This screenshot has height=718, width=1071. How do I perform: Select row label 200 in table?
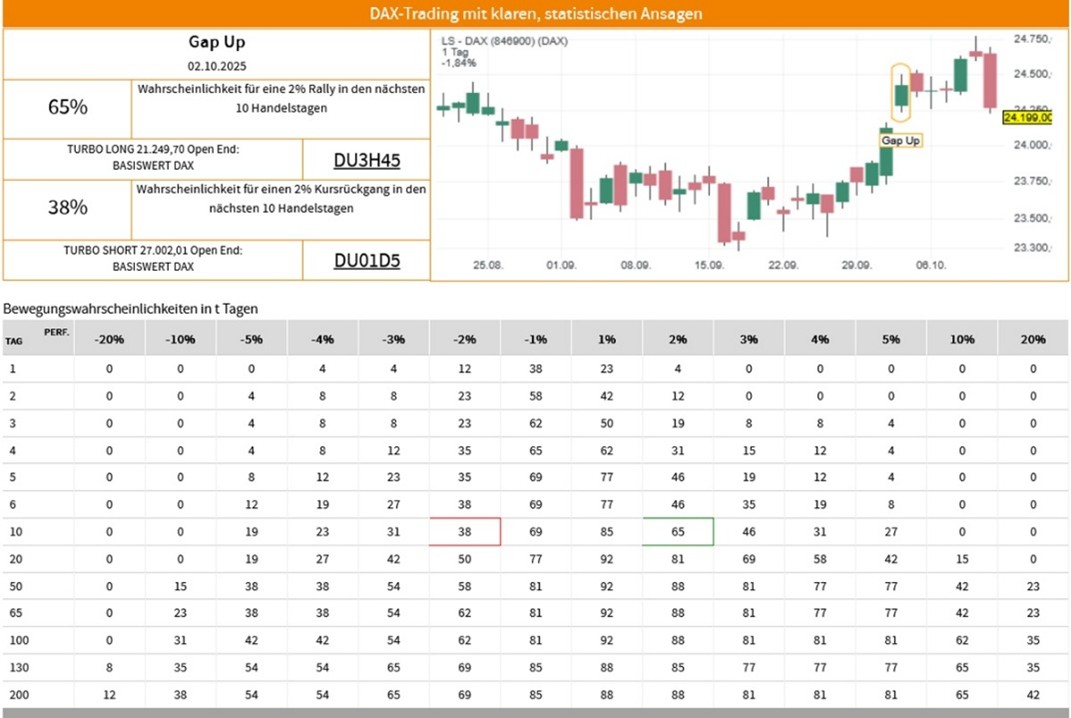point(15,694)
